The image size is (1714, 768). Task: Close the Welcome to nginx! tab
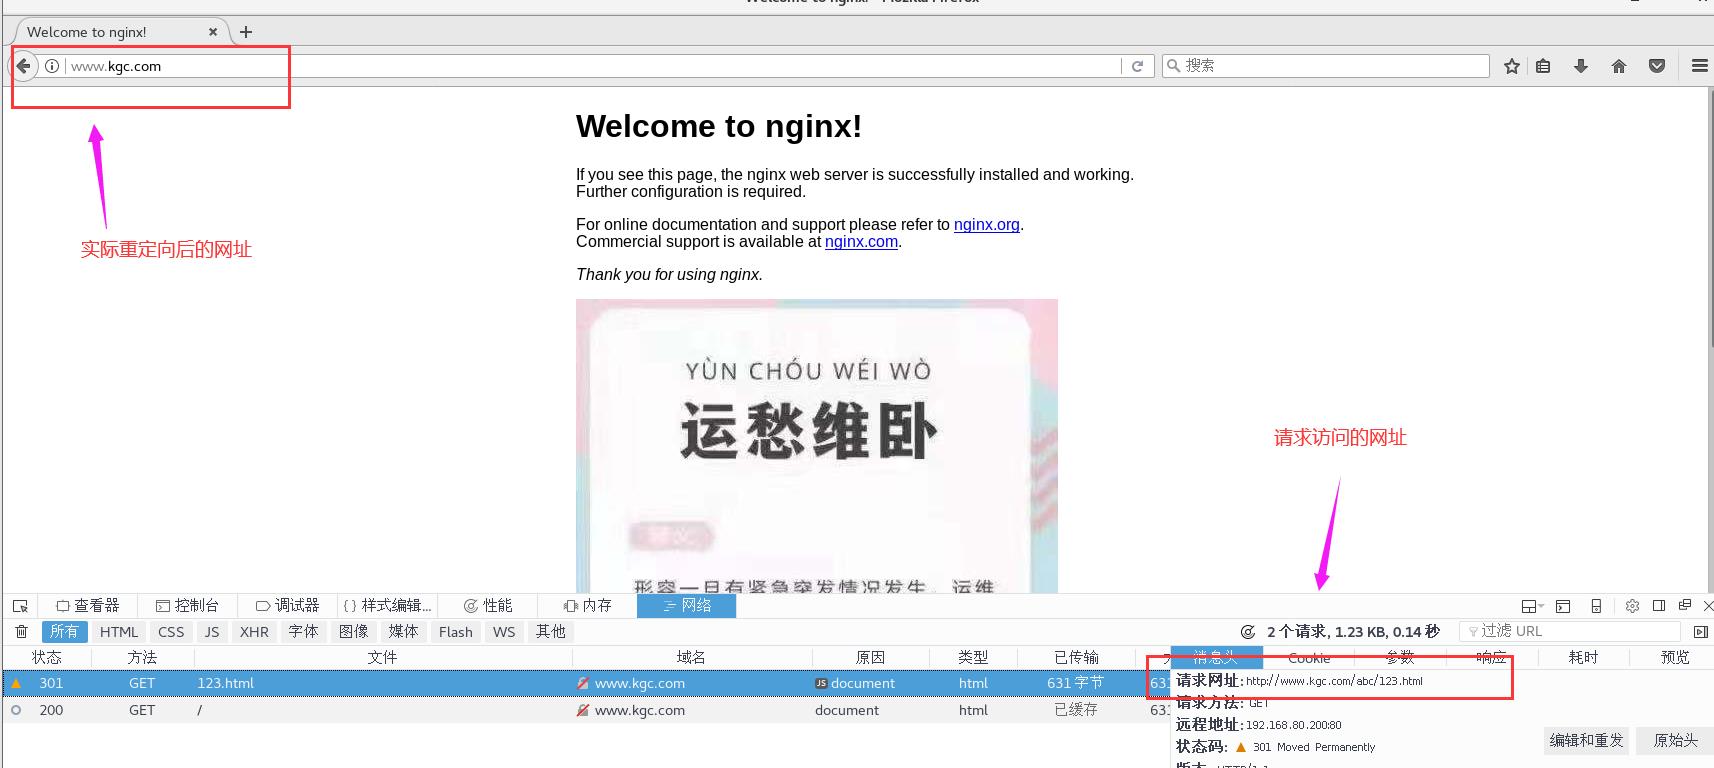pyautogui.click(x=213, y=32)
